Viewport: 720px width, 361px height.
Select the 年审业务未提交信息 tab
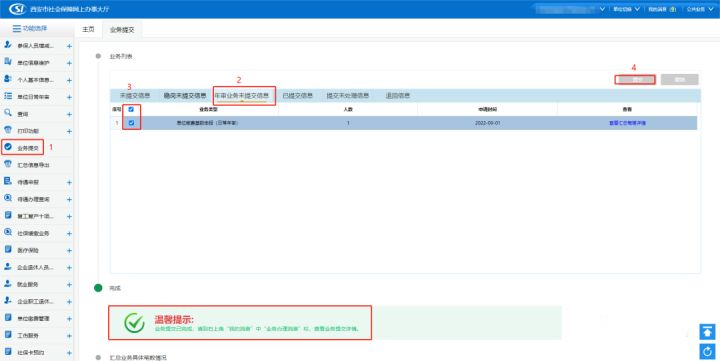click(x=242, y=96)
